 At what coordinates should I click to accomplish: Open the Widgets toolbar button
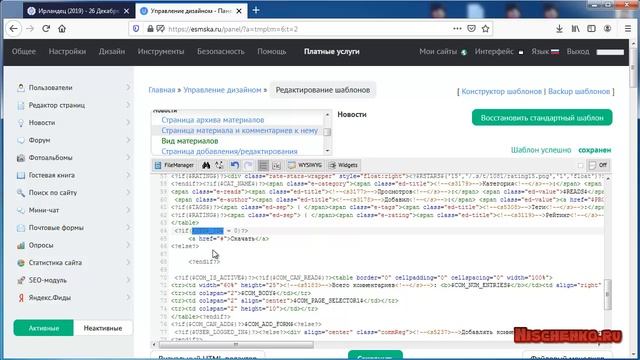[344, 165]
